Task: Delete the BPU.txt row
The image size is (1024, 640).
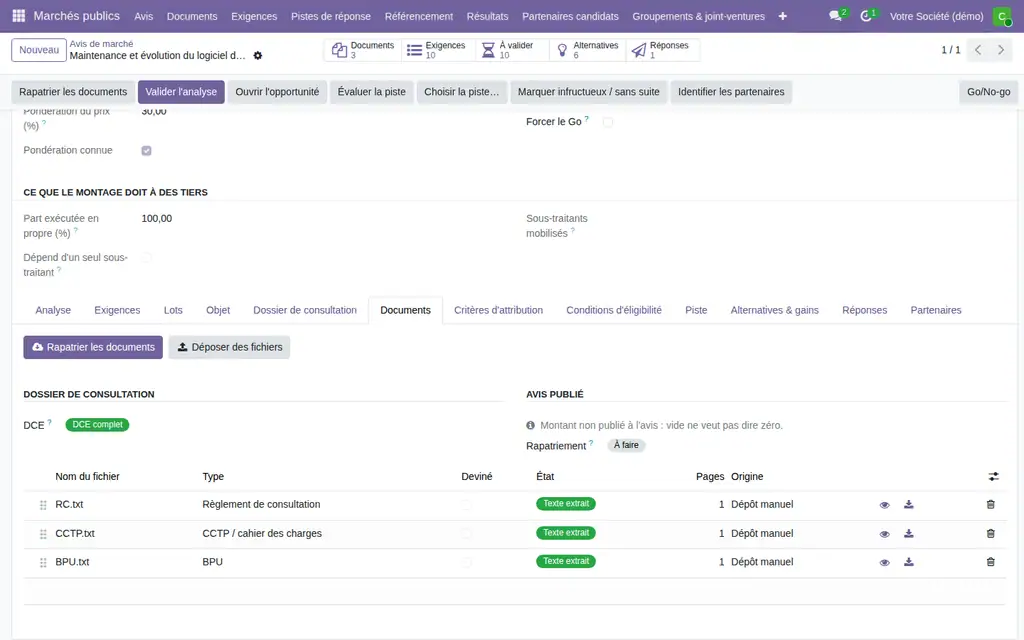Action: point(990,562)
